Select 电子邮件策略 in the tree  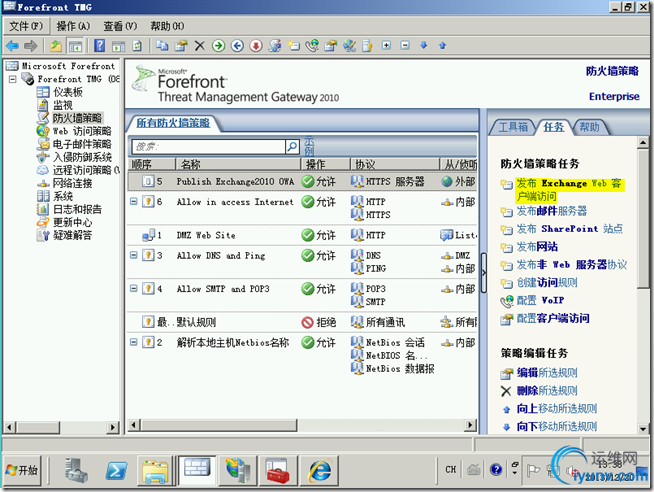(x=82, y=144)
